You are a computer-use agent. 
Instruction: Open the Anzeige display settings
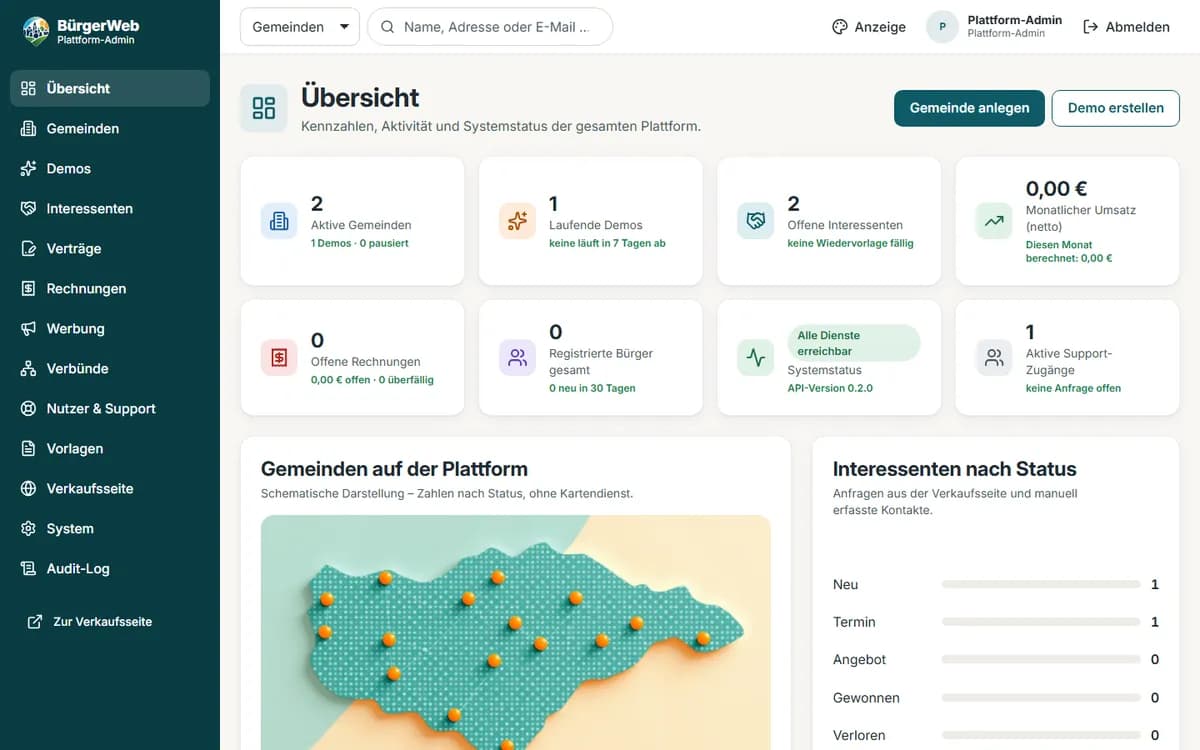click(x=869, y=27)
